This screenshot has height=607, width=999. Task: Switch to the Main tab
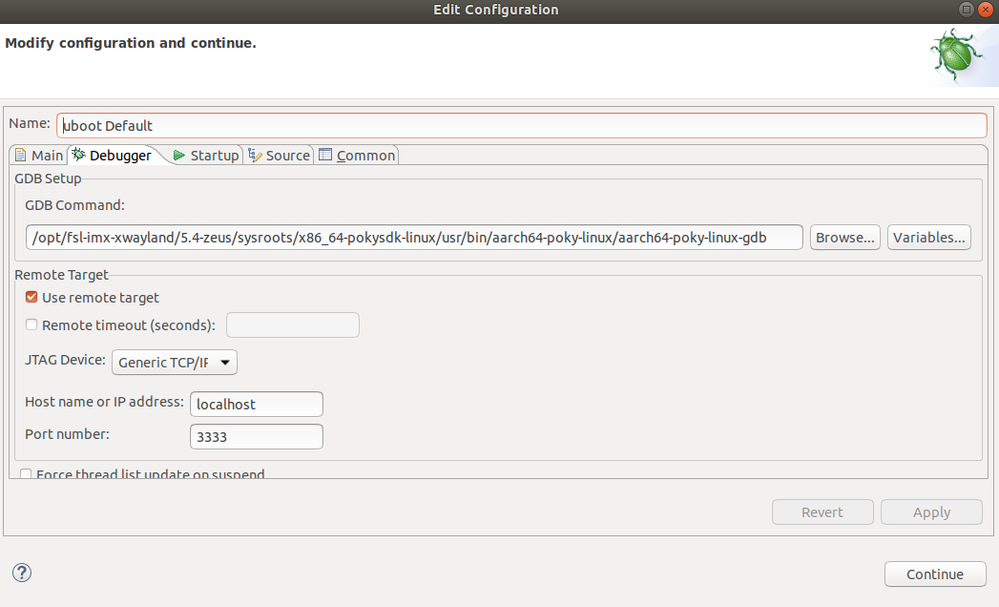[38, 155]
